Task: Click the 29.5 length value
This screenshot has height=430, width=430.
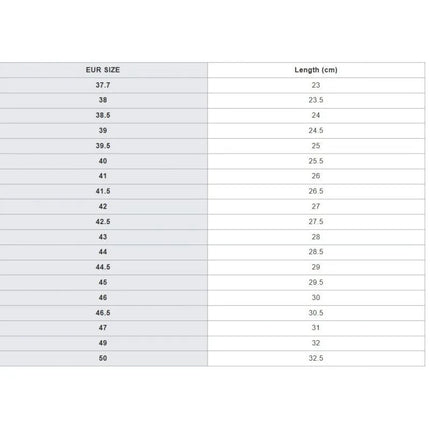Action: pyautogui.click(x=316, y=283)
